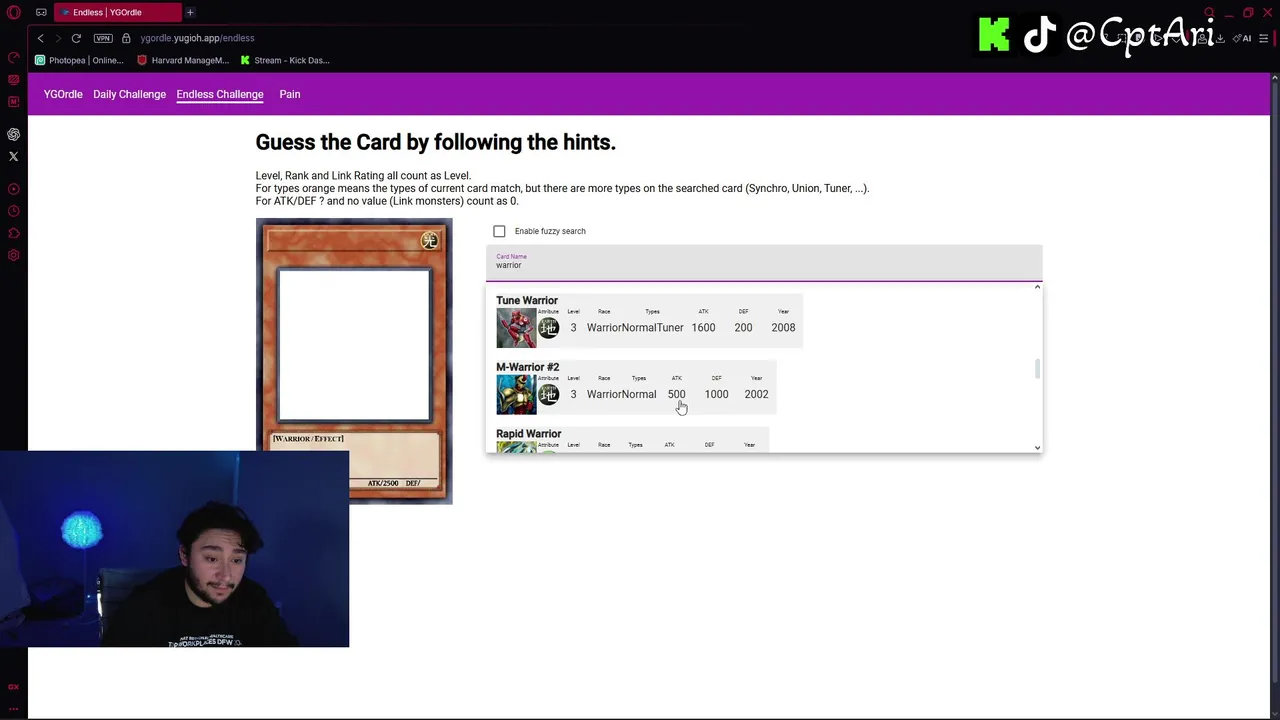Click the blank card artwork area
Screen dimensions: 1280x720
354,345
